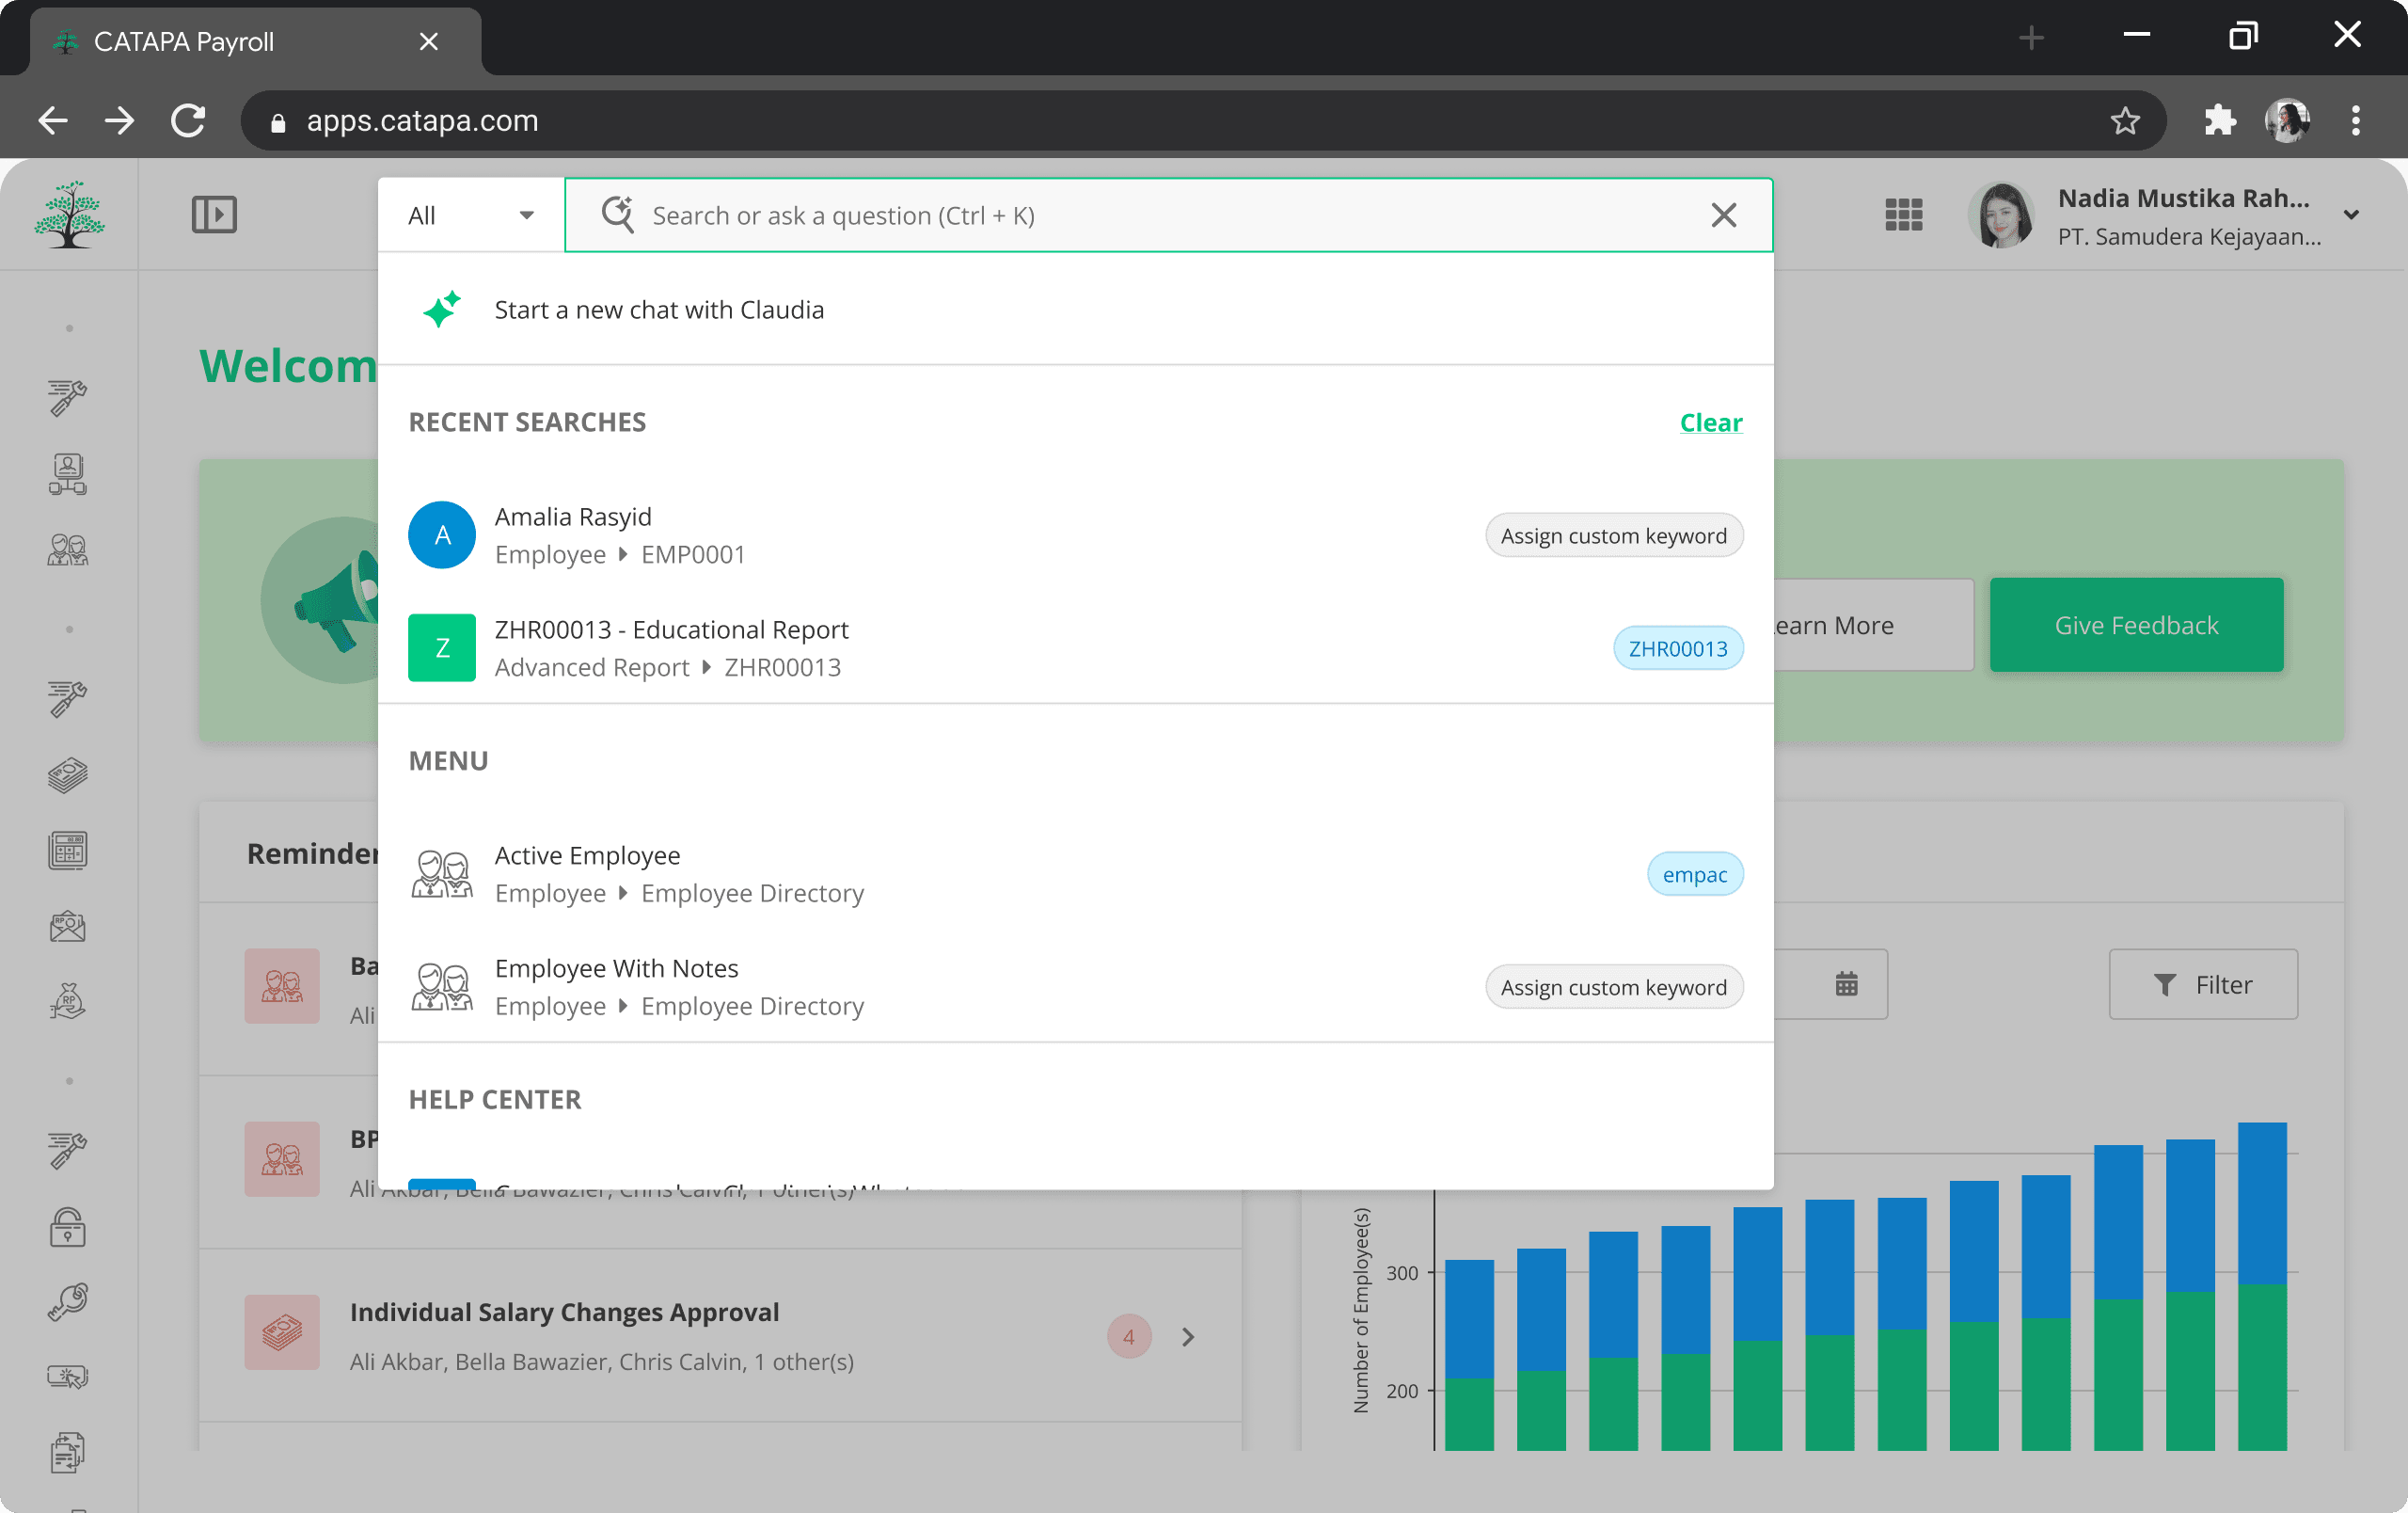The height and width of the screenshot is (1513, 2408).
Task: Open the employee sidebar icon
Action: coord(68,550)
